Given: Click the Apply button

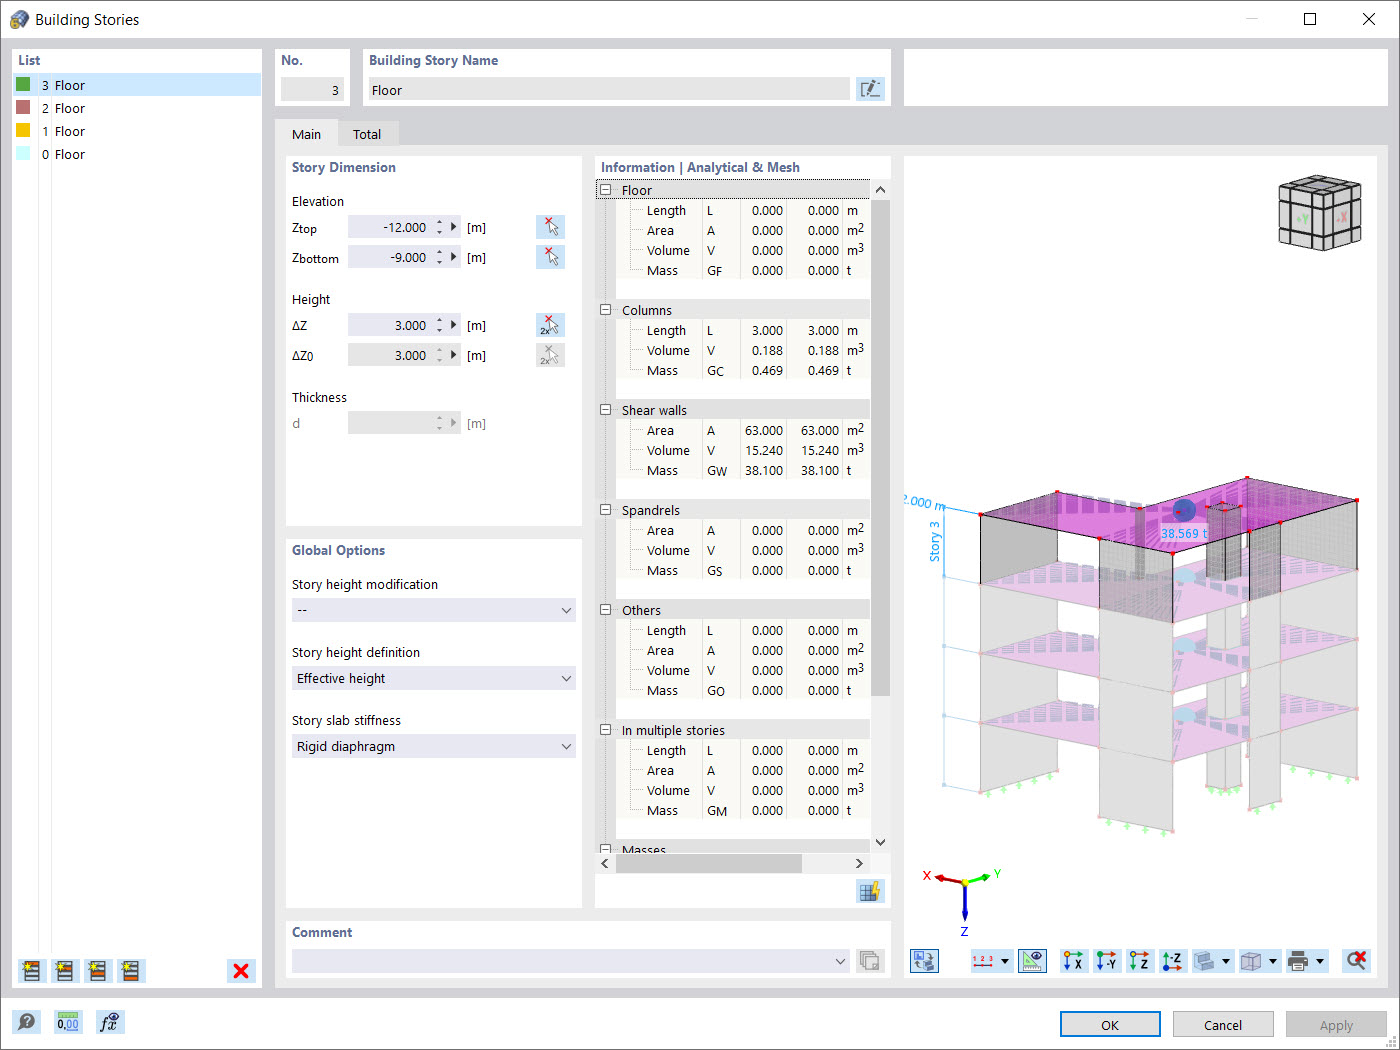Looking at the screenshot, I should pyautogui.click(x=1335, y=1024).
